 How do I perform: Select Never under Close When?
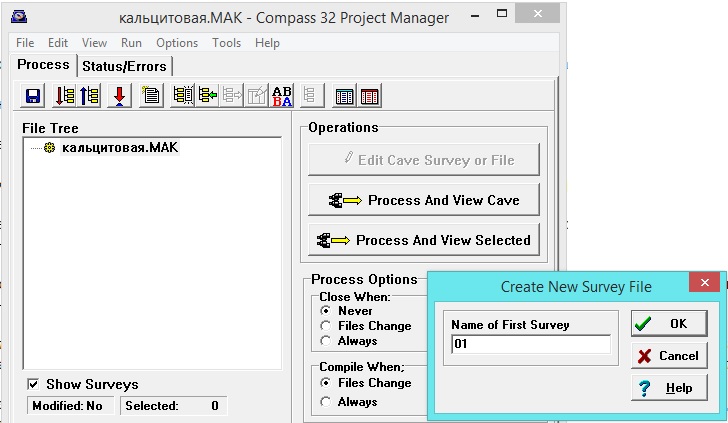click(x=326, y=311)
